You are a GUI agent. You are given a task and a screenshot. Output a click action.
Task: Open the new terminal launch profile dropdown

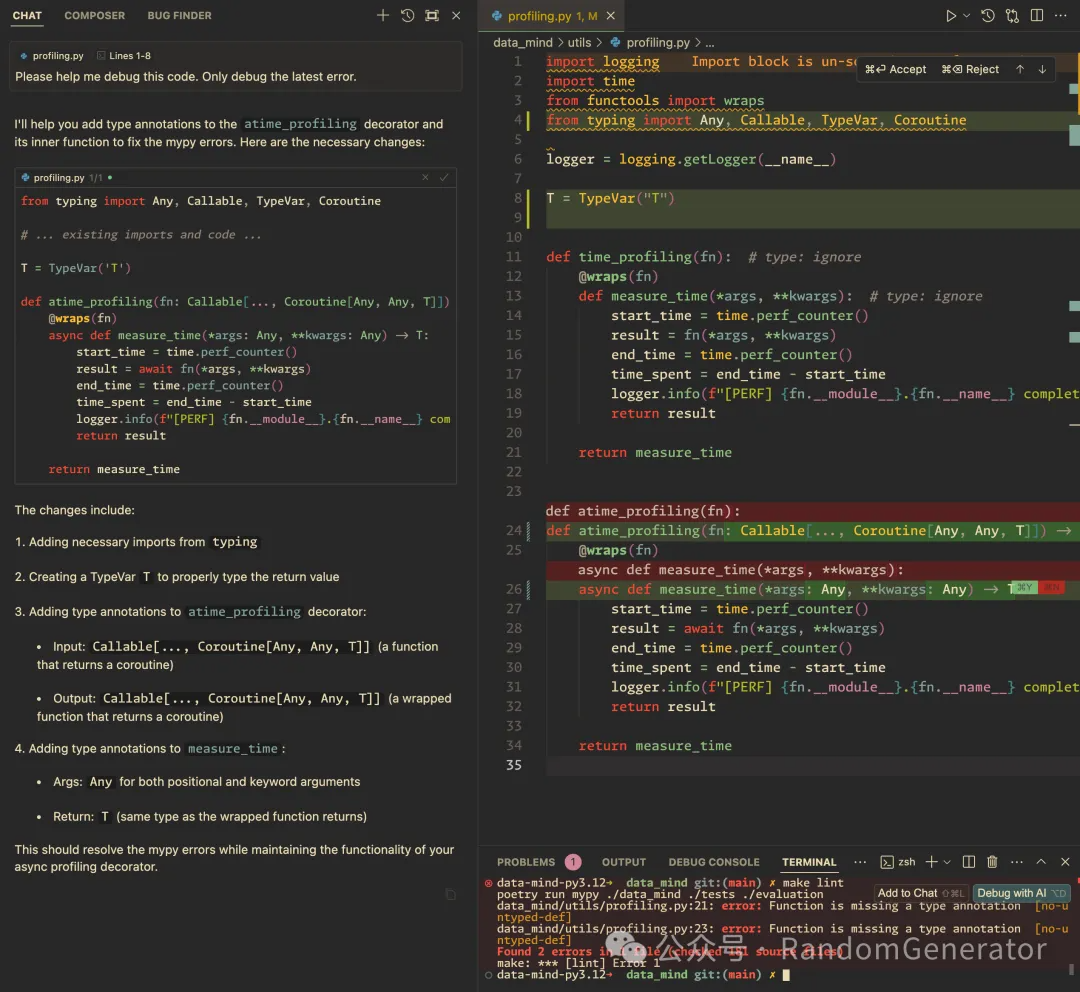coord(947,862)
